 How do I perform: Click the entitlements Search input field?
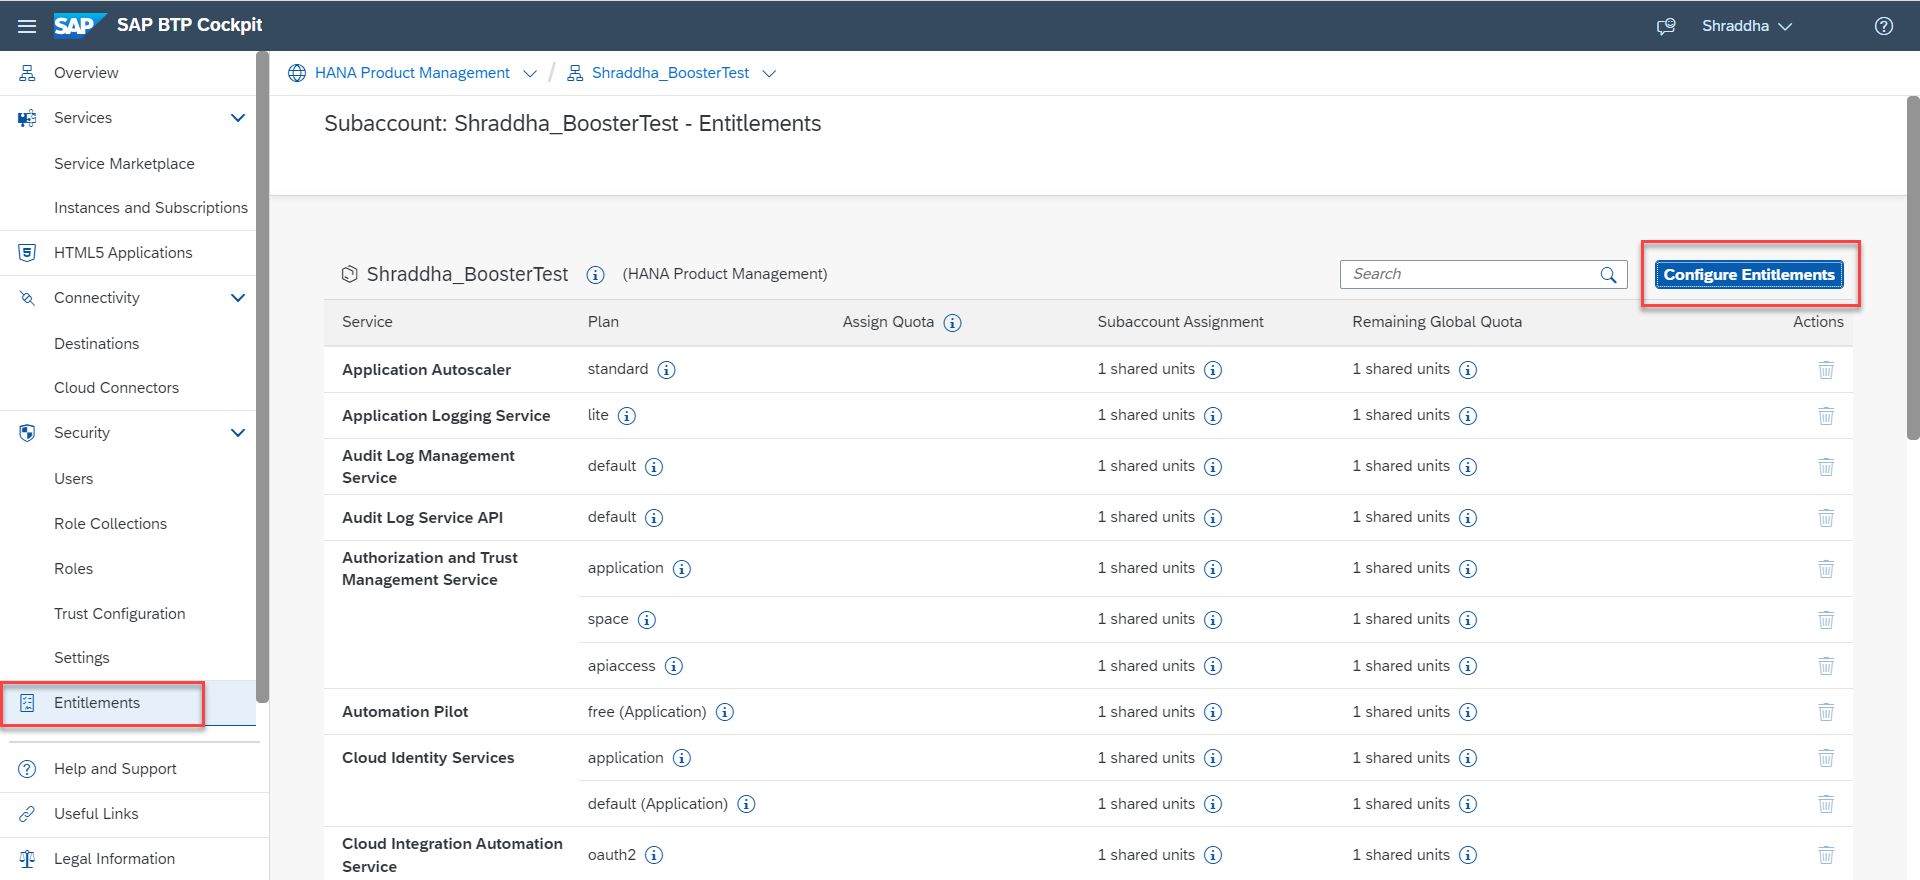pos(1470,275)
